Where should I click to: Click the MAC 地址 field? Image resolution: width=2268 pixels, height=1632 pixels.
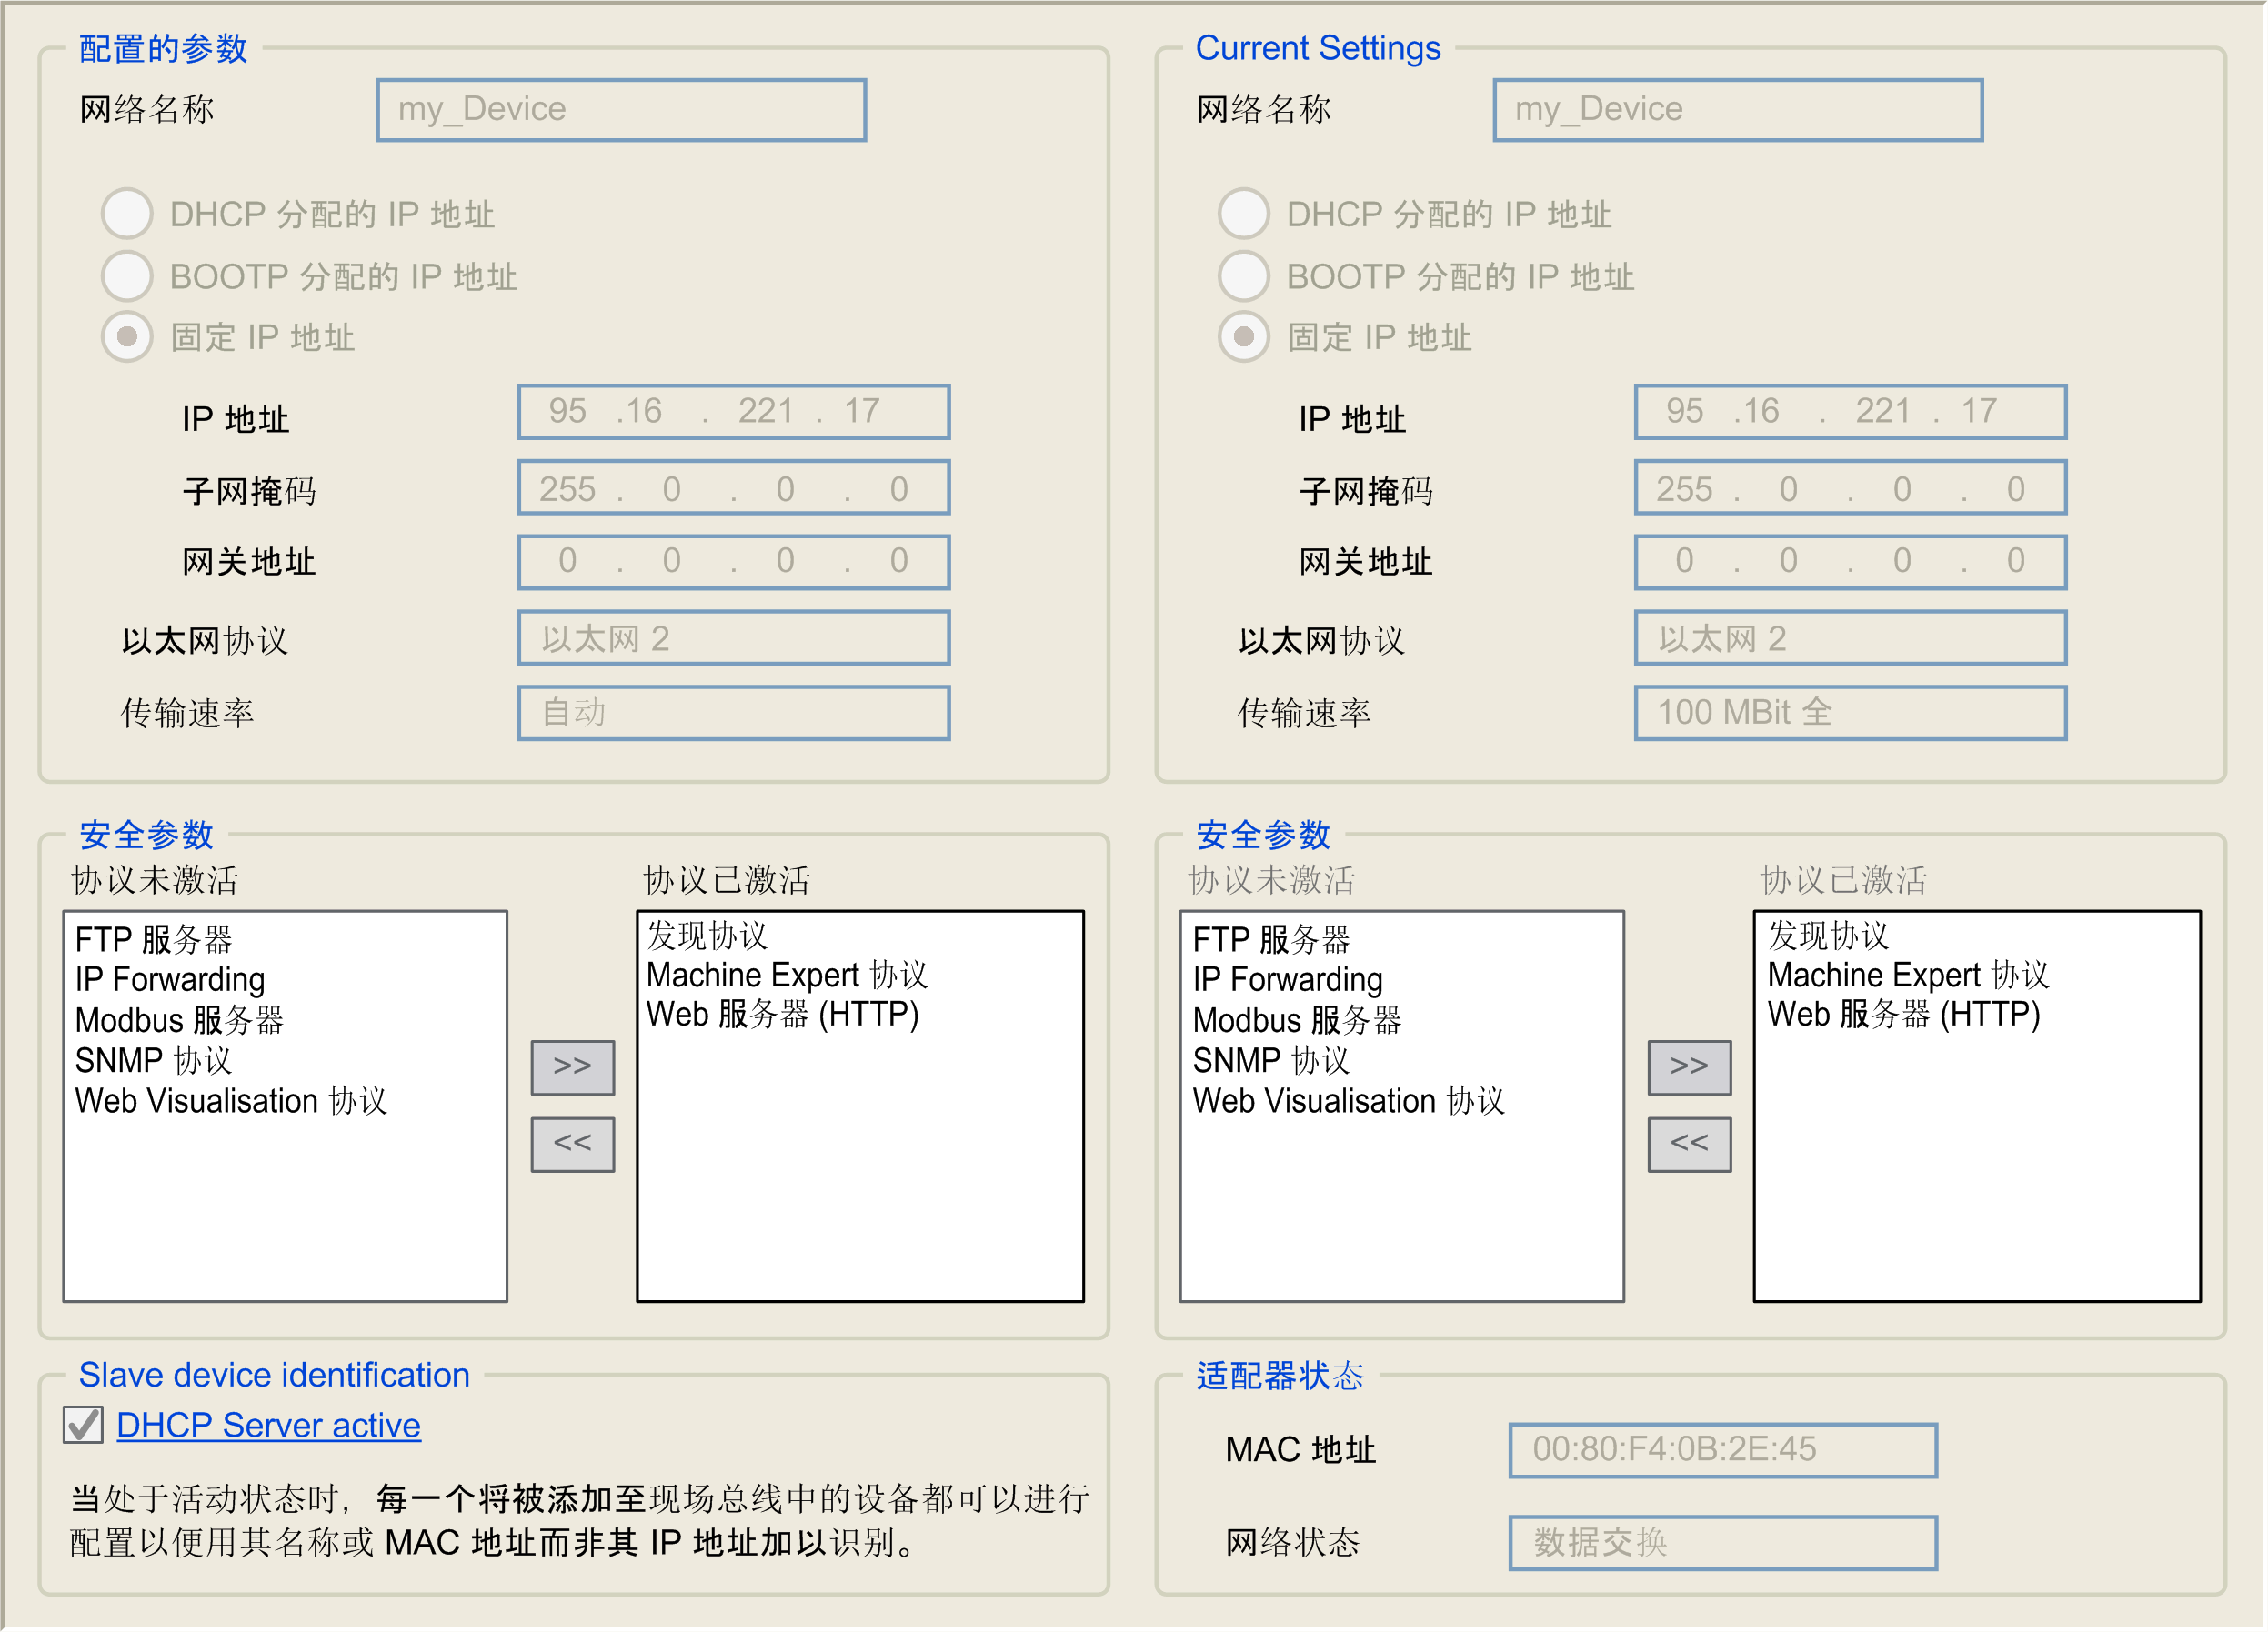pos(1722,1449)
